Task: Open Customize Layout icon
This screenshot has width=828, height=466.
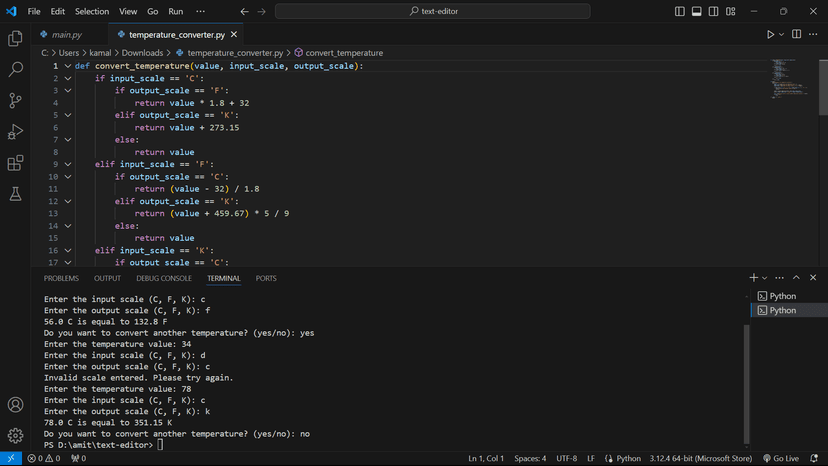Action: (731, 11)
